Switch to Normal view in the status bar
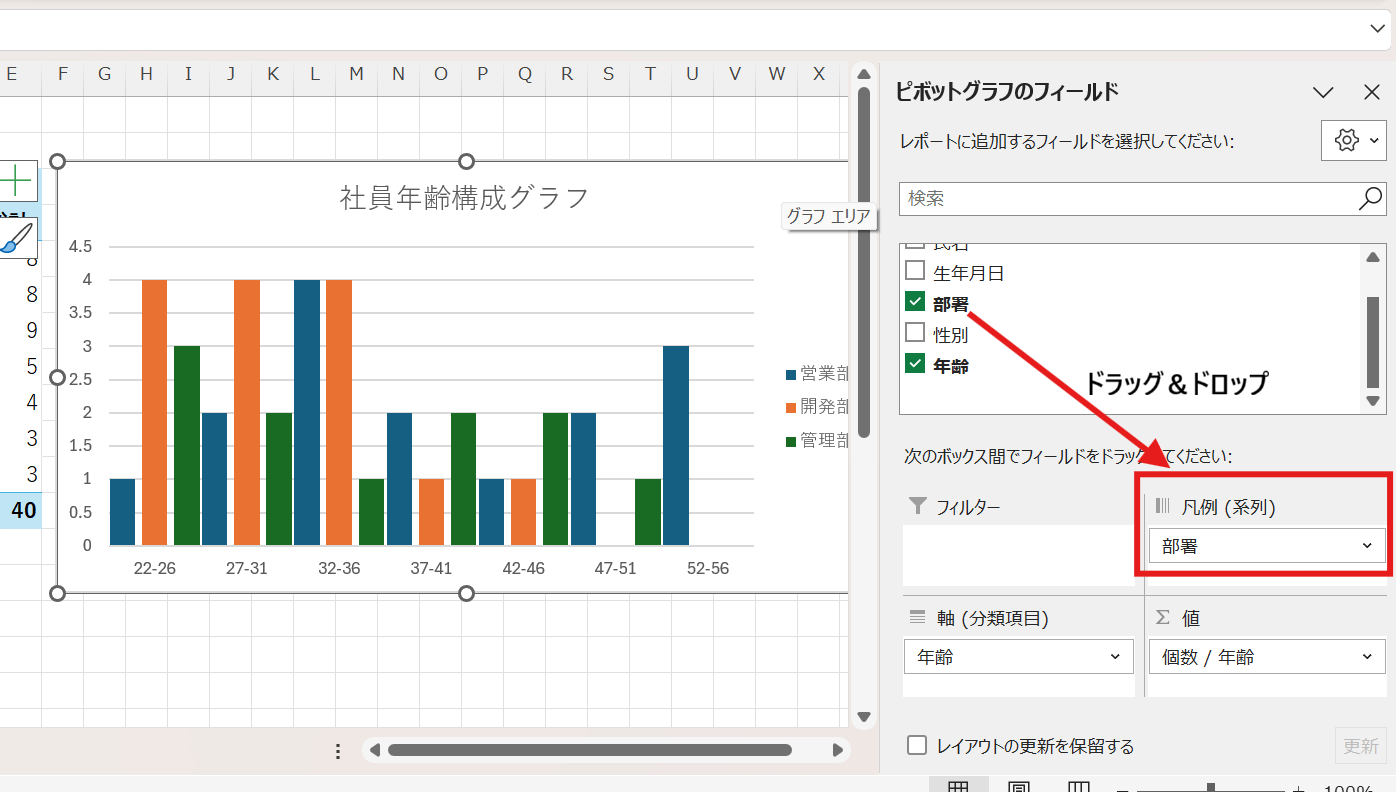This screenshot has height=792, width=1396. [957, 787]
